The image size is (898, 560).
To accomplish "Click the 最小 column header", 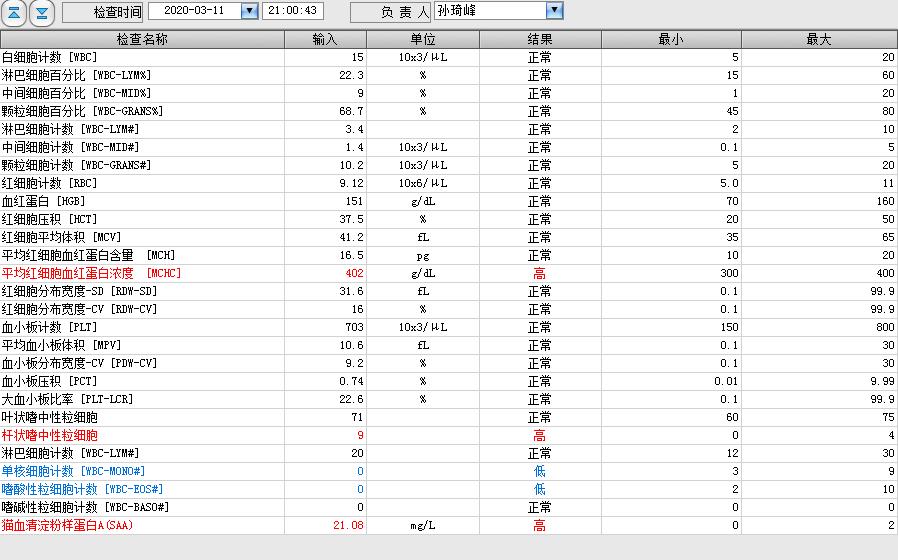I will tap(671, 39).
